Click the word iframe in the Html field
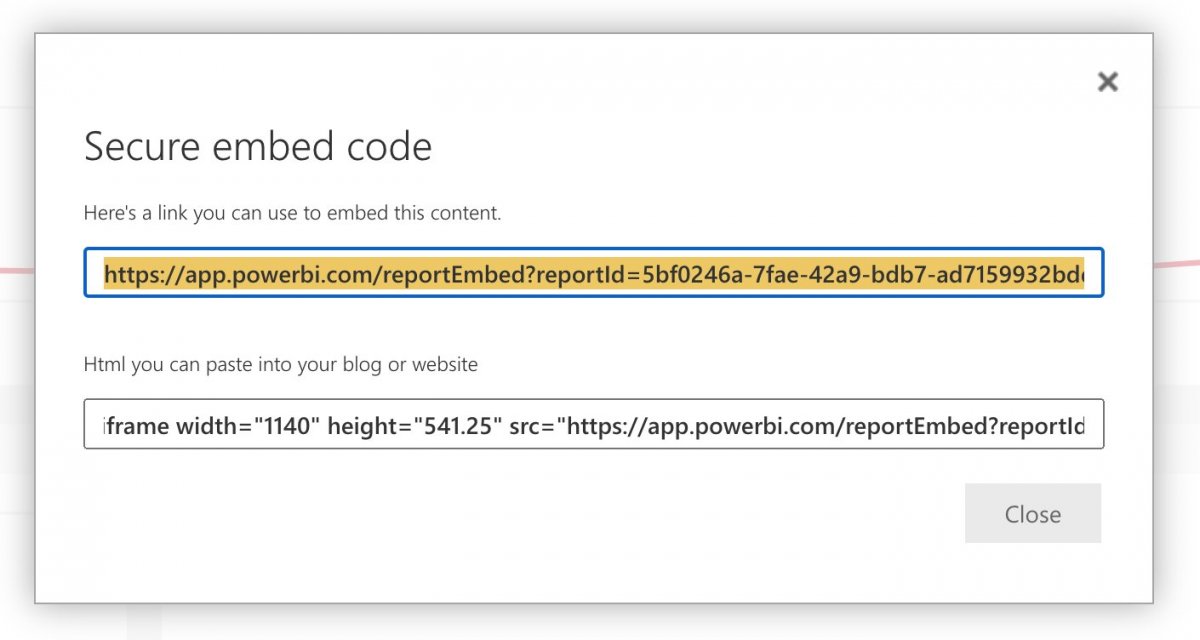The image size is (1200, 640). click(136, 426)
